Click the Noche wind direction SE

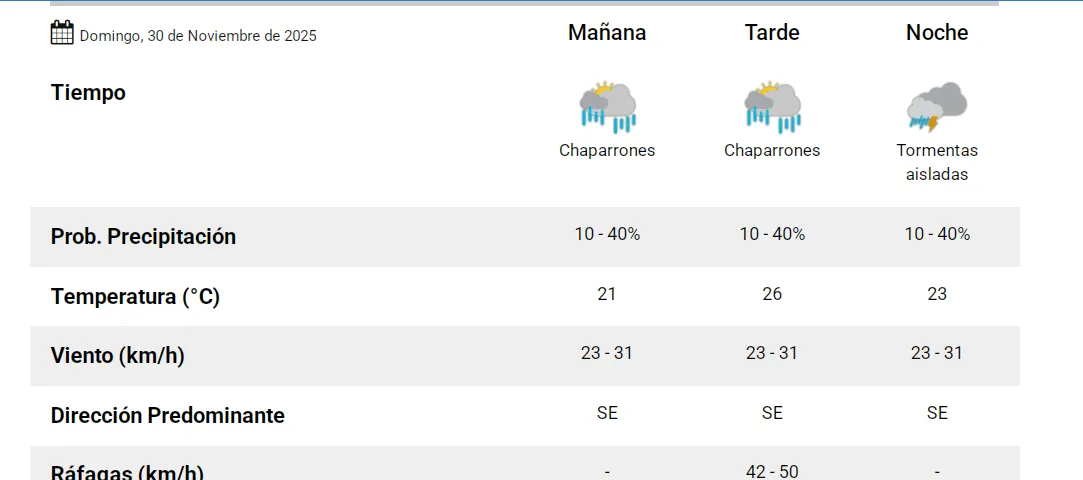click(x=937, y=413)
